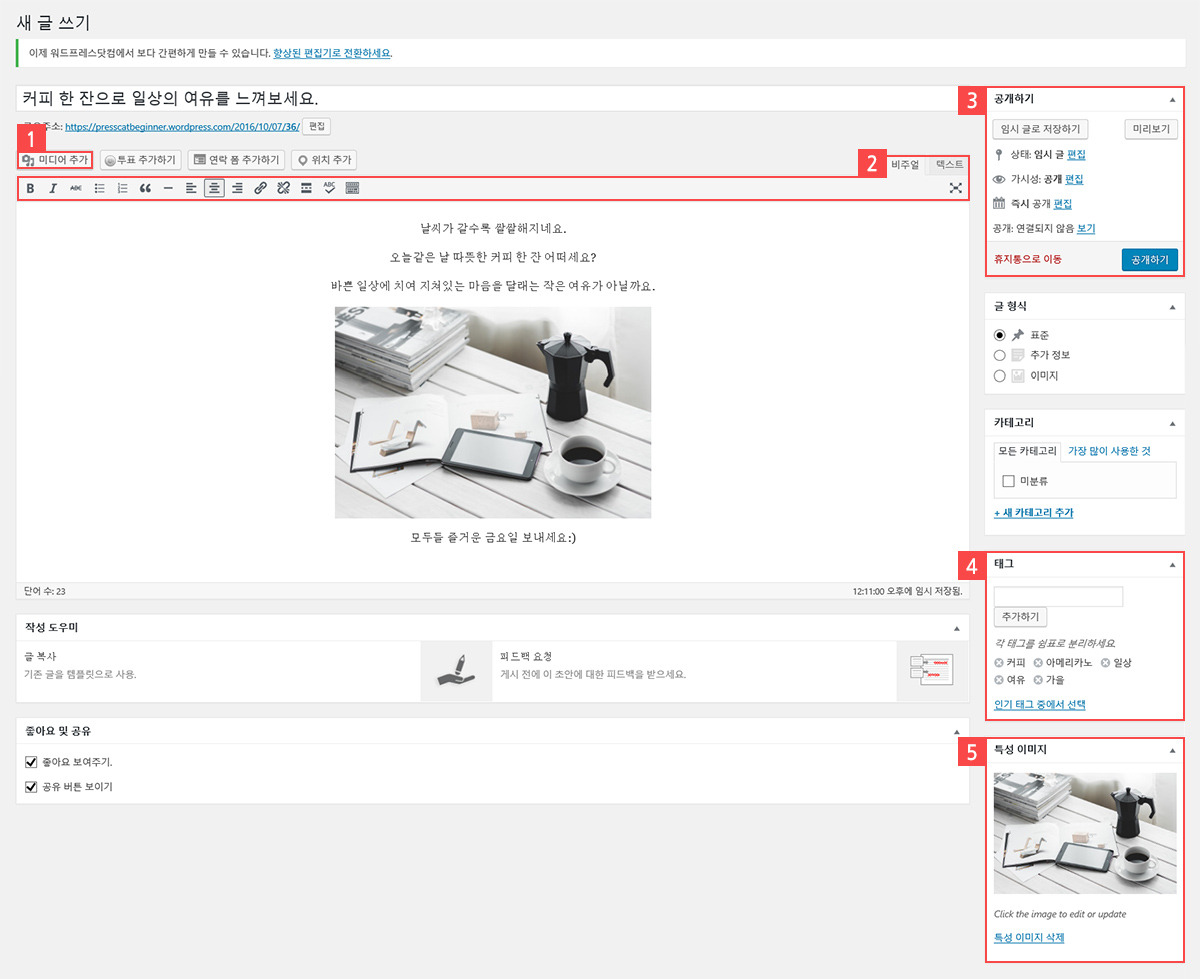This screenshot has height=979, width=1200.
Task: Insert a horizontal line
Action: (x=168, y=188)
